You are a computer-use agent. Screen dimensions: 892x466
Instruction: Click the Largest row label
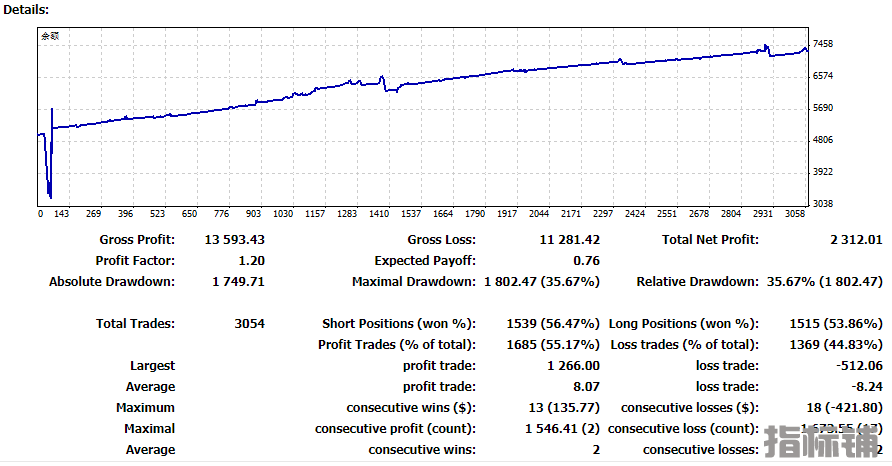pyautogui.click(x=152, y=366)
